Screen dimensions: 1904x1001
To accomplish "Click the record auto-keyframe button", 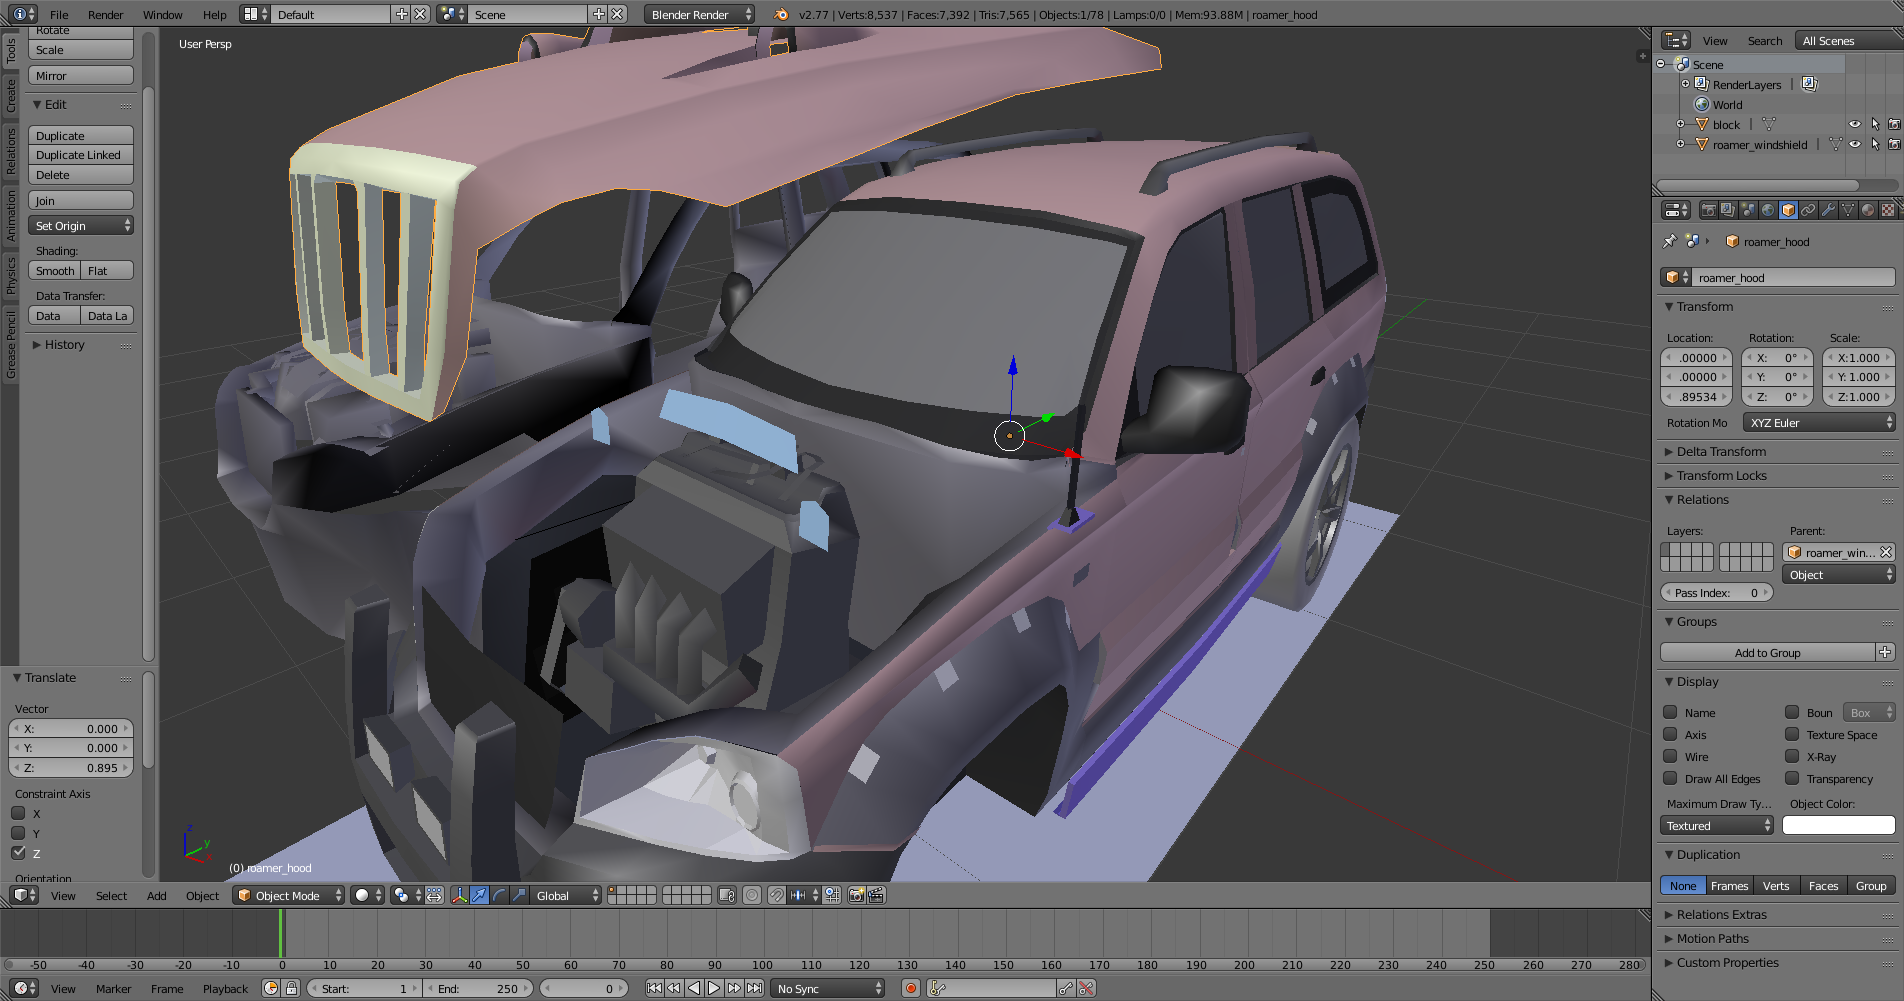I will point(910,988).
